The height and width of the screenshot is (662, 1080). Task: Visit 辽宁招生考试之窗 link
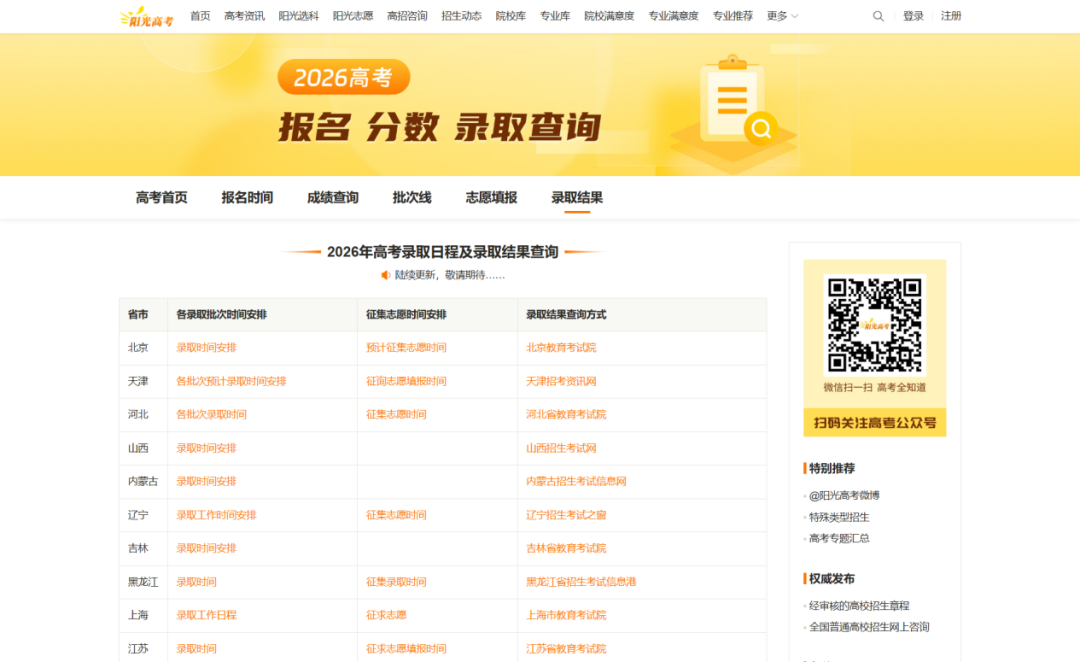tap(566, 515)
